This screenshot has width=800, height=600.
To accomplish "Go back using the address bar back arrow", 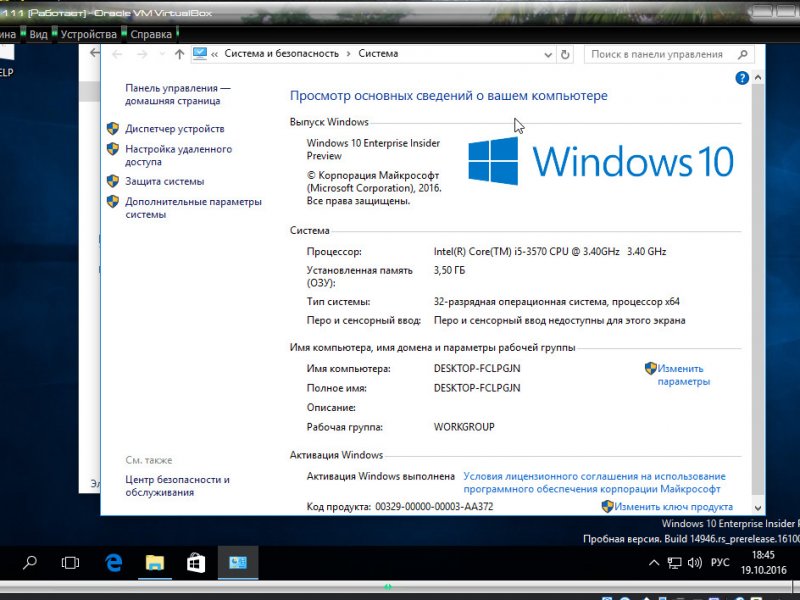I will pyautogui.click(x=117, y=54).
